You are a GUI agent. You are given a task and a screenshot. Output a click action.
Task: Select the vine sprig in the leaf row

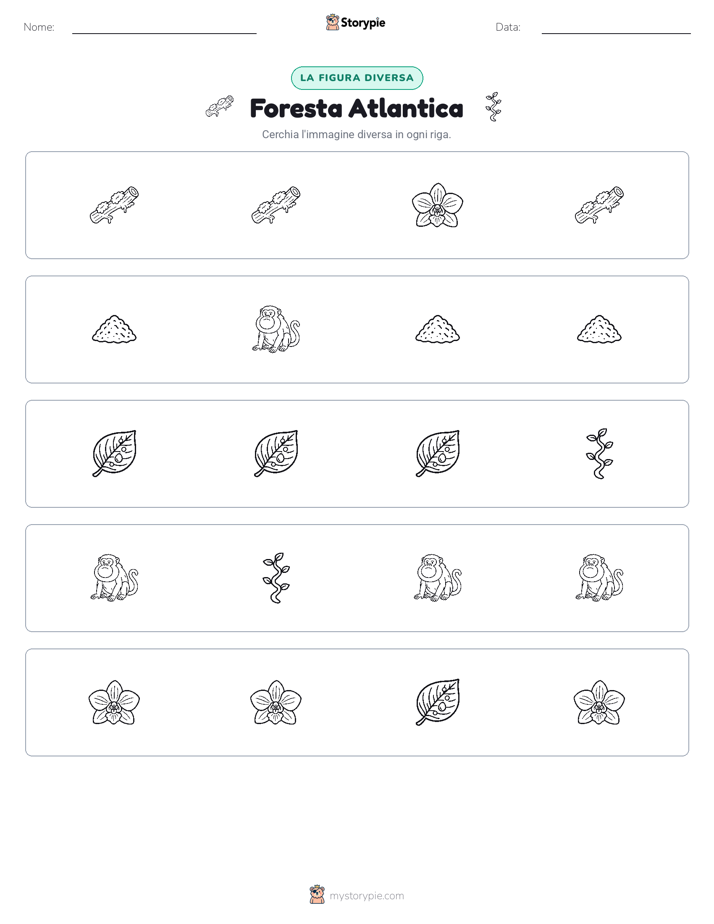(599, 454)
